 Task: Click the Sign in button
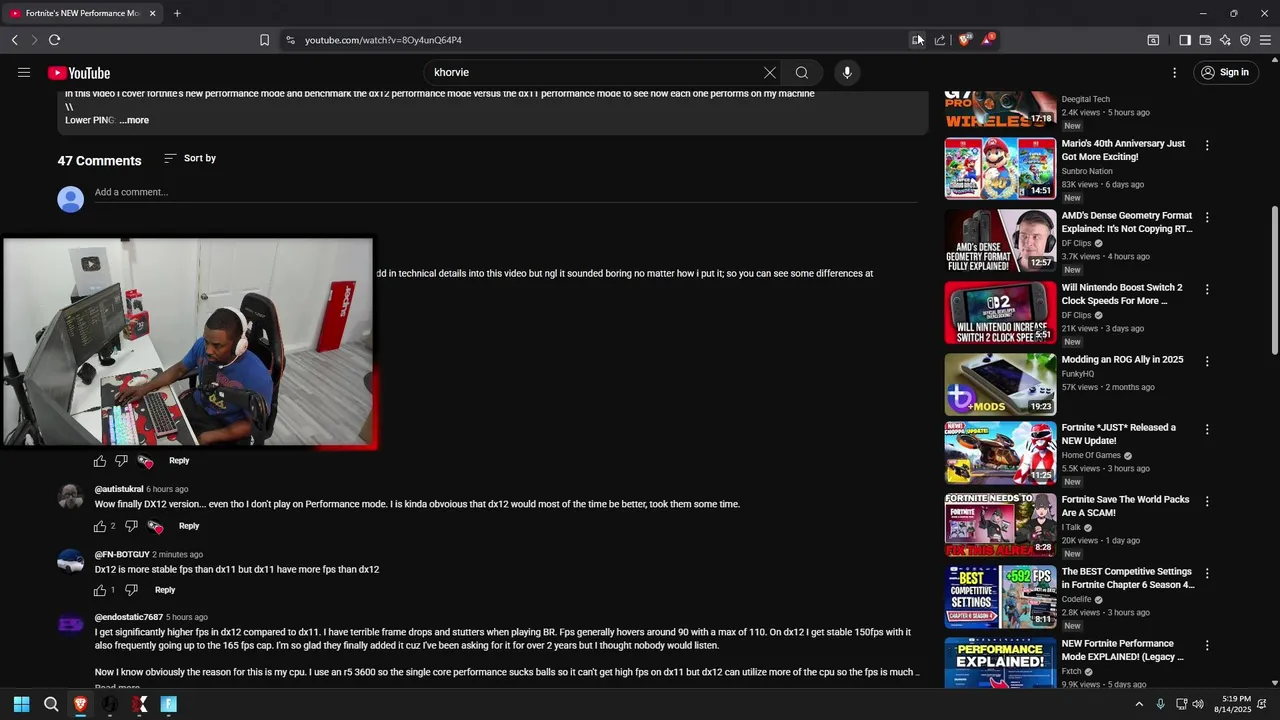pos(1225,72)
